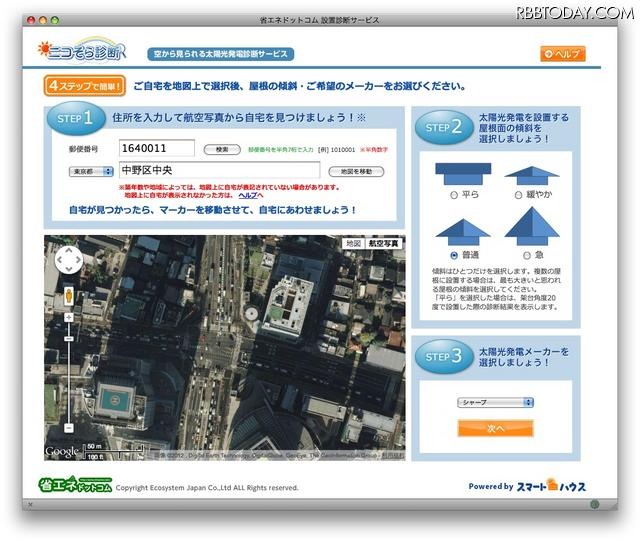Select the 平ら roof radio button
Image resolution: width=640 pixels, height=541 pixels.
pos(453,195)
